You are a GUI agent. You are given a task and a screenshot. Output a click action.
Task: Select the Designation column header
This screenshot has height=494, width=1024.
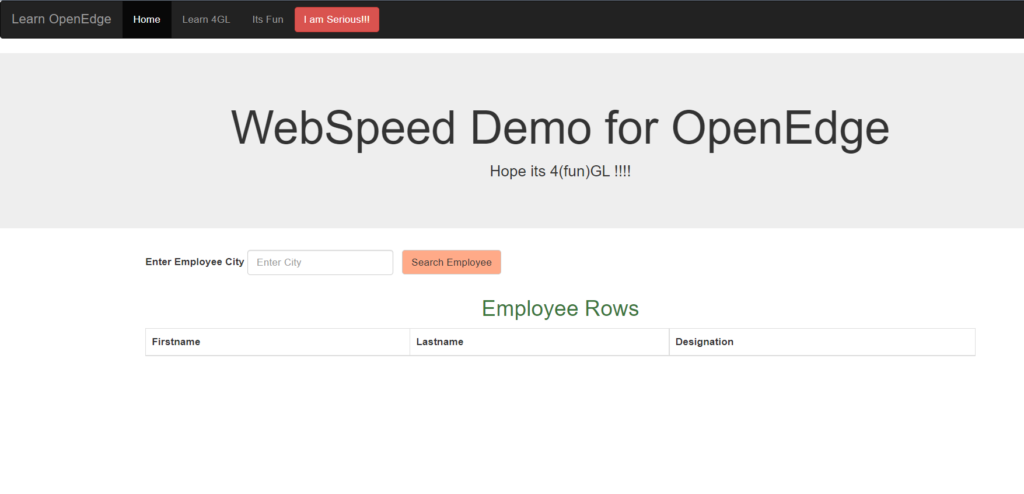tap(704, 342)
